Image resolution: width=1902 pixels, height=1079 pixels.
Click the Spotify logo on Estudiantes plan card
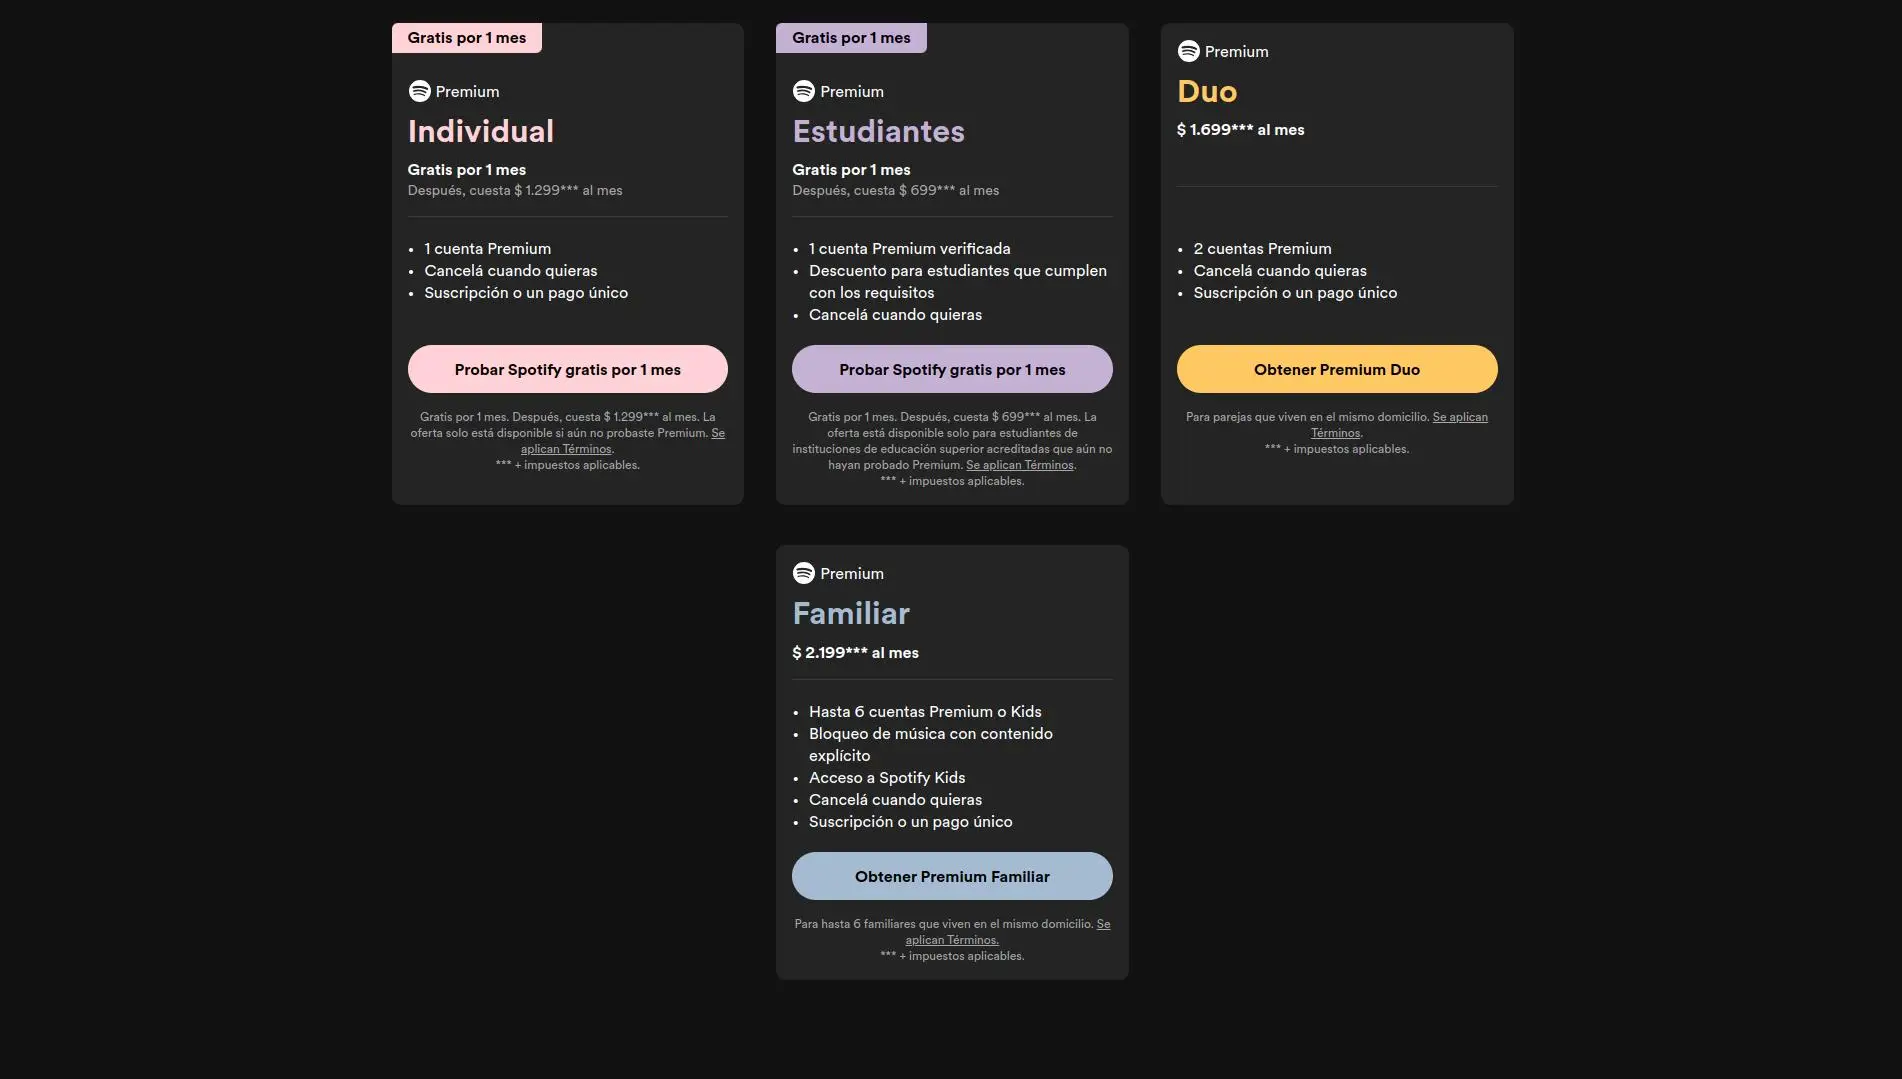coord(804,91)
